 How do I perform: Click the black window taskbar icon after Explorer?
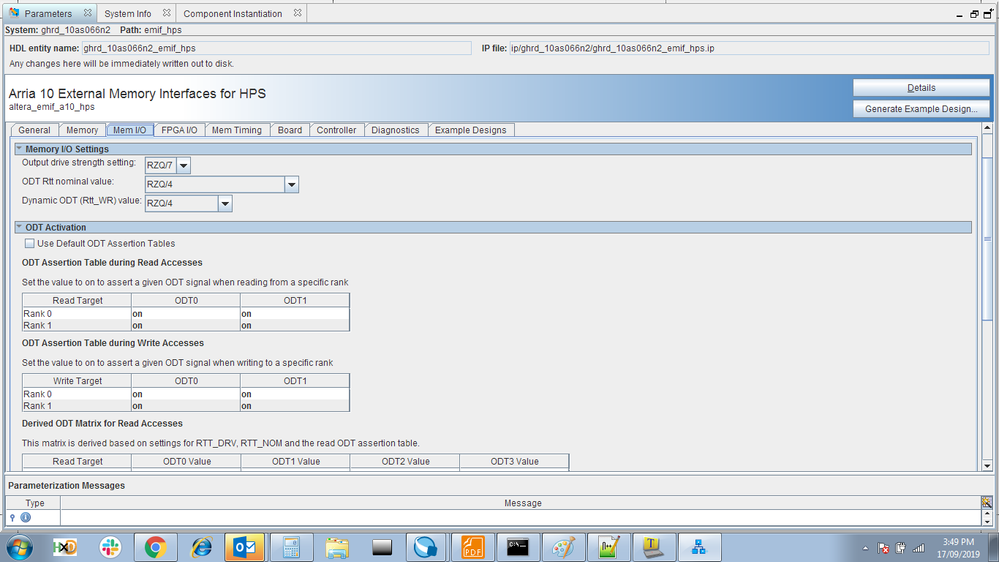[x=382, y=547]
